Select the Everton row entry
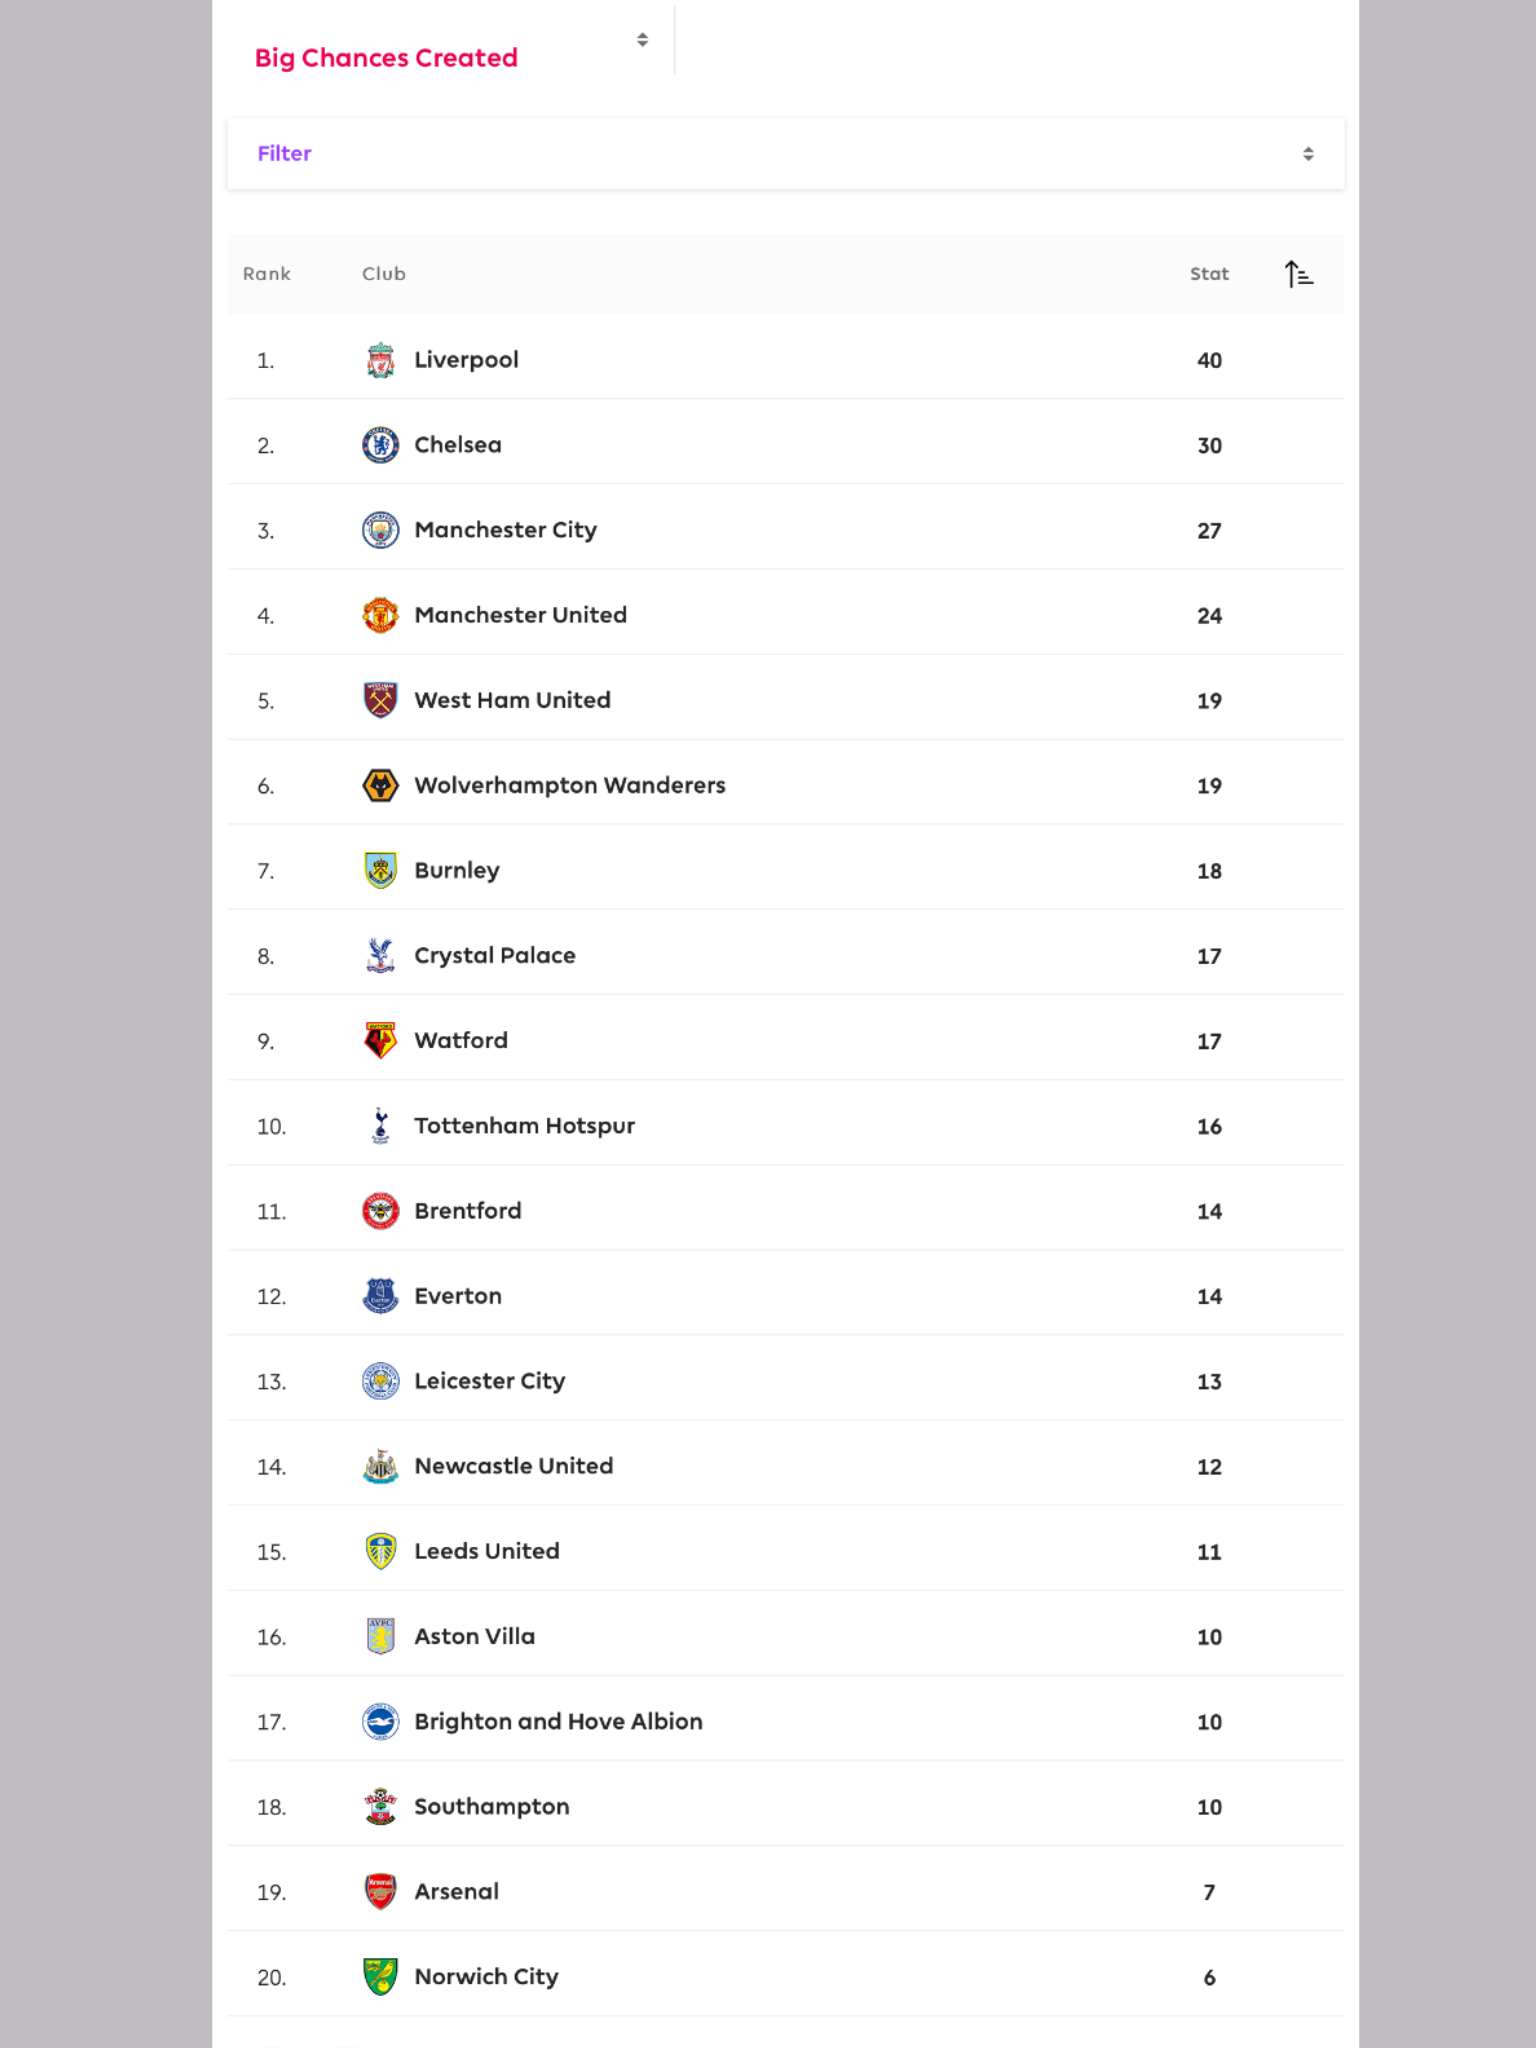Screen dimensions: 1536x2048 (785, 1296)
